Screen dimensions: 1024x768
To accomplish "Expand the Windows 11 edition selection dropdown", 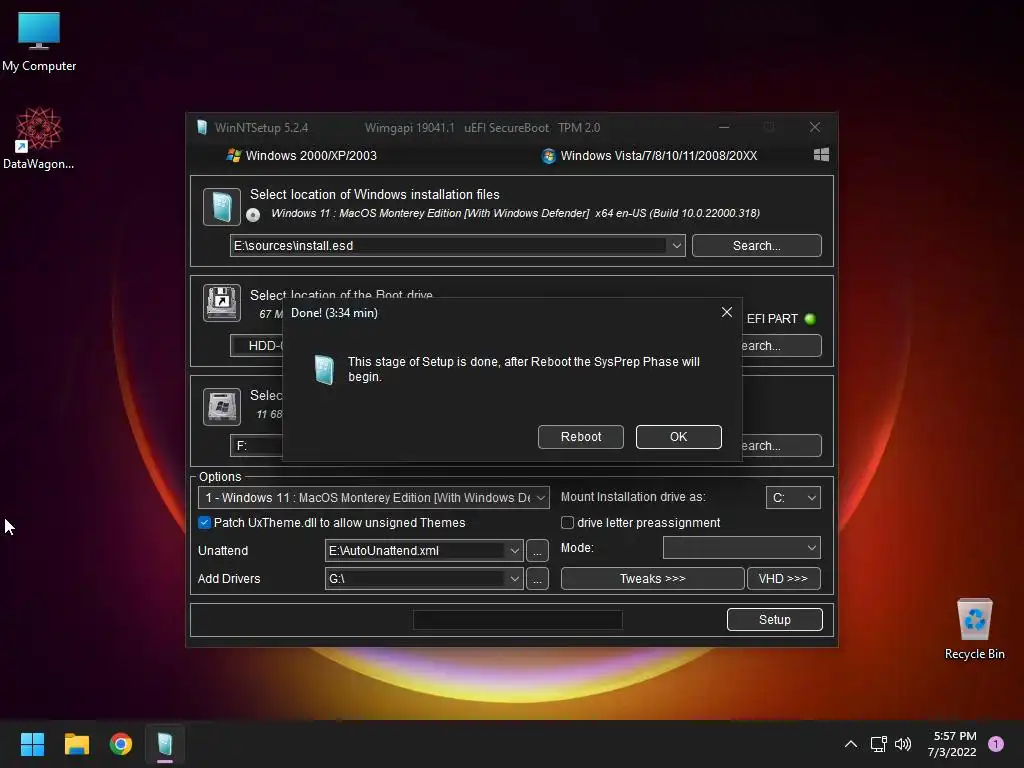I will (541, 498).
